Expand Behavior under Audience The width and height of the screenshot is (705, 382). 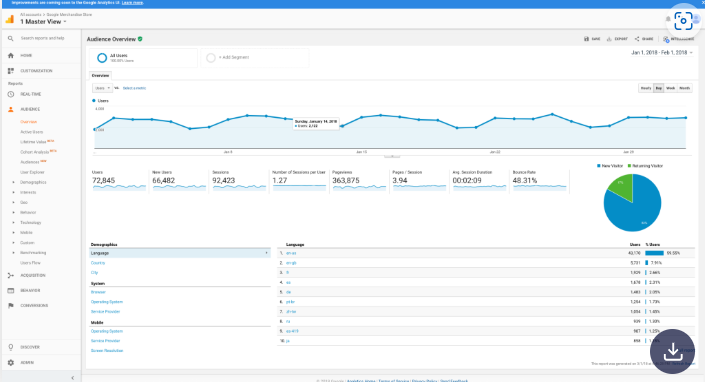tap(13, 213)
